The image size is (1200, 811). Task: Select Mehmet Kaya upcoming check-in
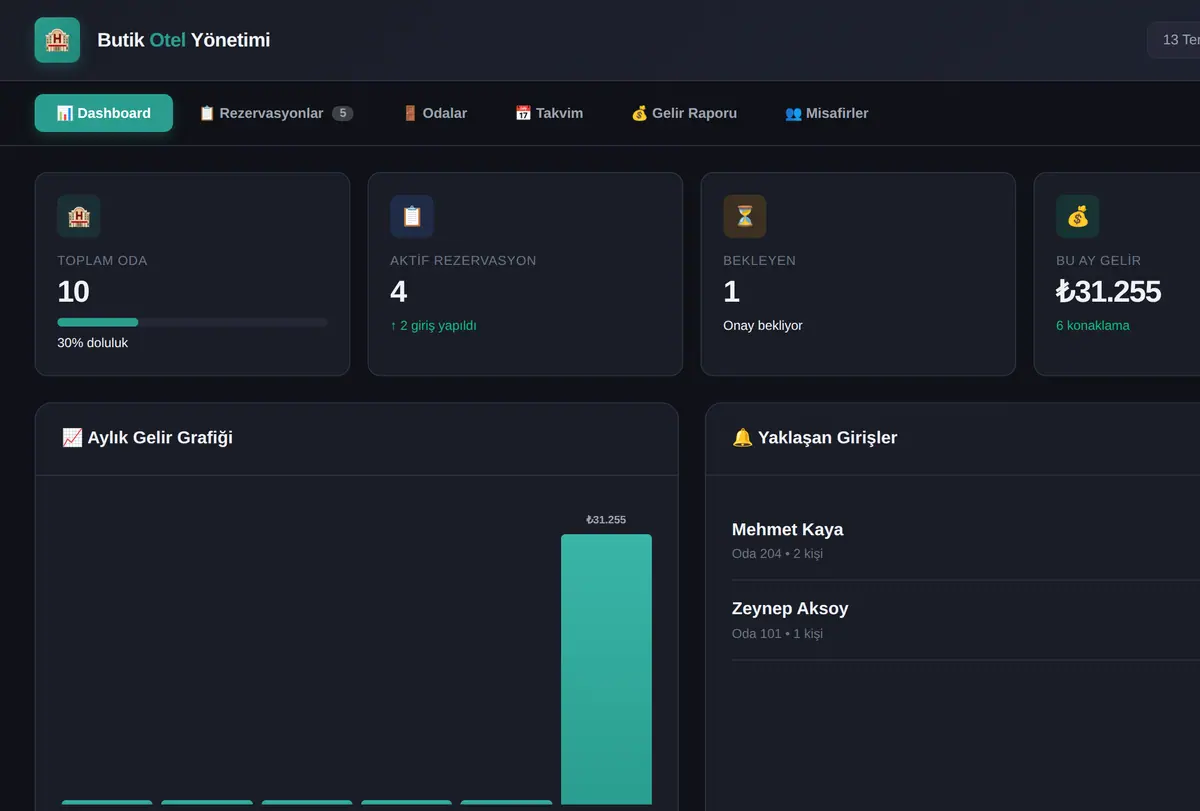(966, 540)
